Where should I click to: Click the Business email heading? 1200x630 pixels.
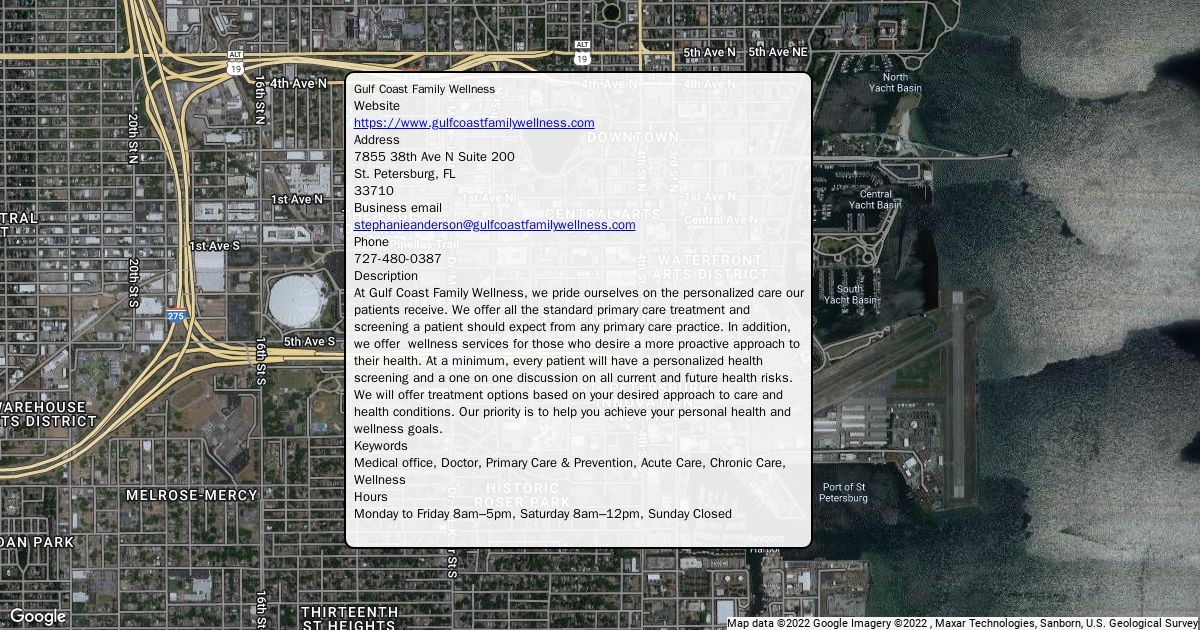(x=398, y=208)
